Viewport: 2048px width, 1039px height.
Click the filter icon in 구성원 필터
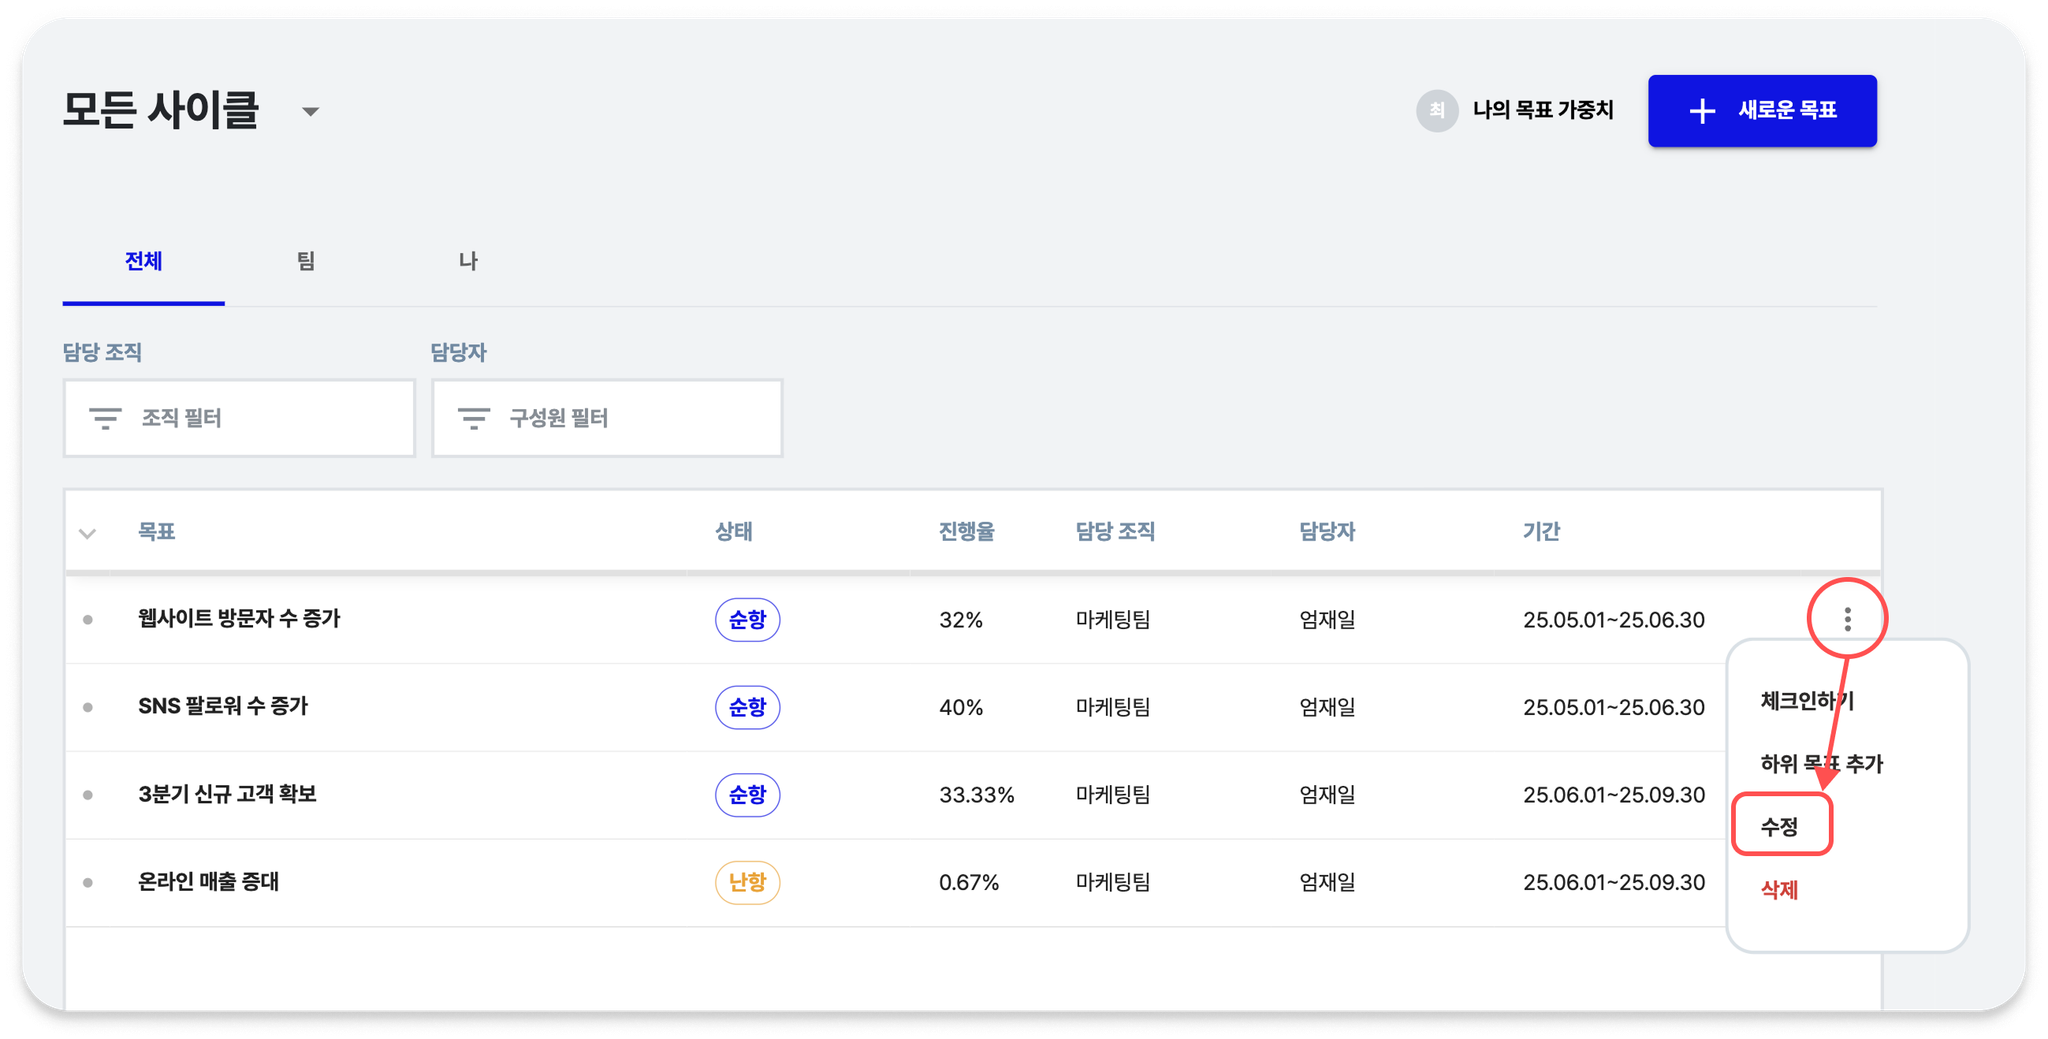tap(473, 418)
